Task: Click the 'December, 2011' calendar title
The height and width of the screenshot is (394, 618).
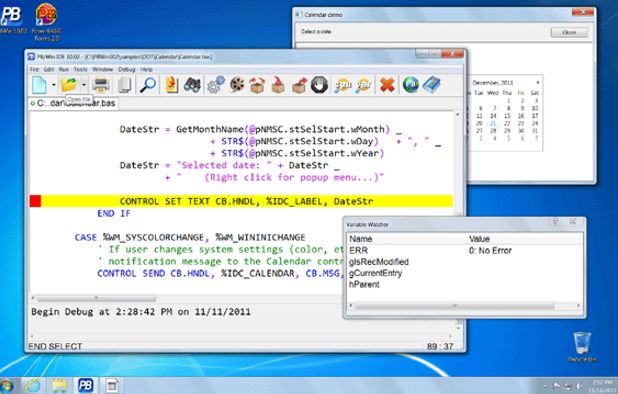Action: click(x=493, y=83)
